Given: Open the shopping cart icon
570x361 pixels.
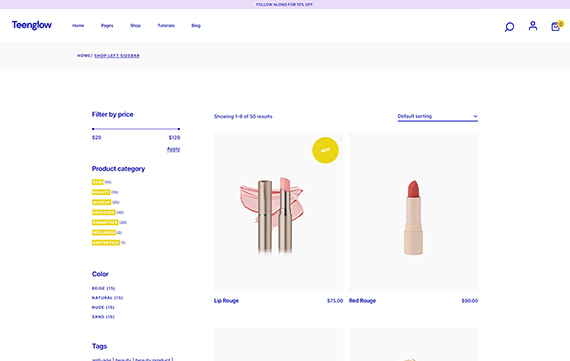Looking at the screenshot, I should point(556,26).
